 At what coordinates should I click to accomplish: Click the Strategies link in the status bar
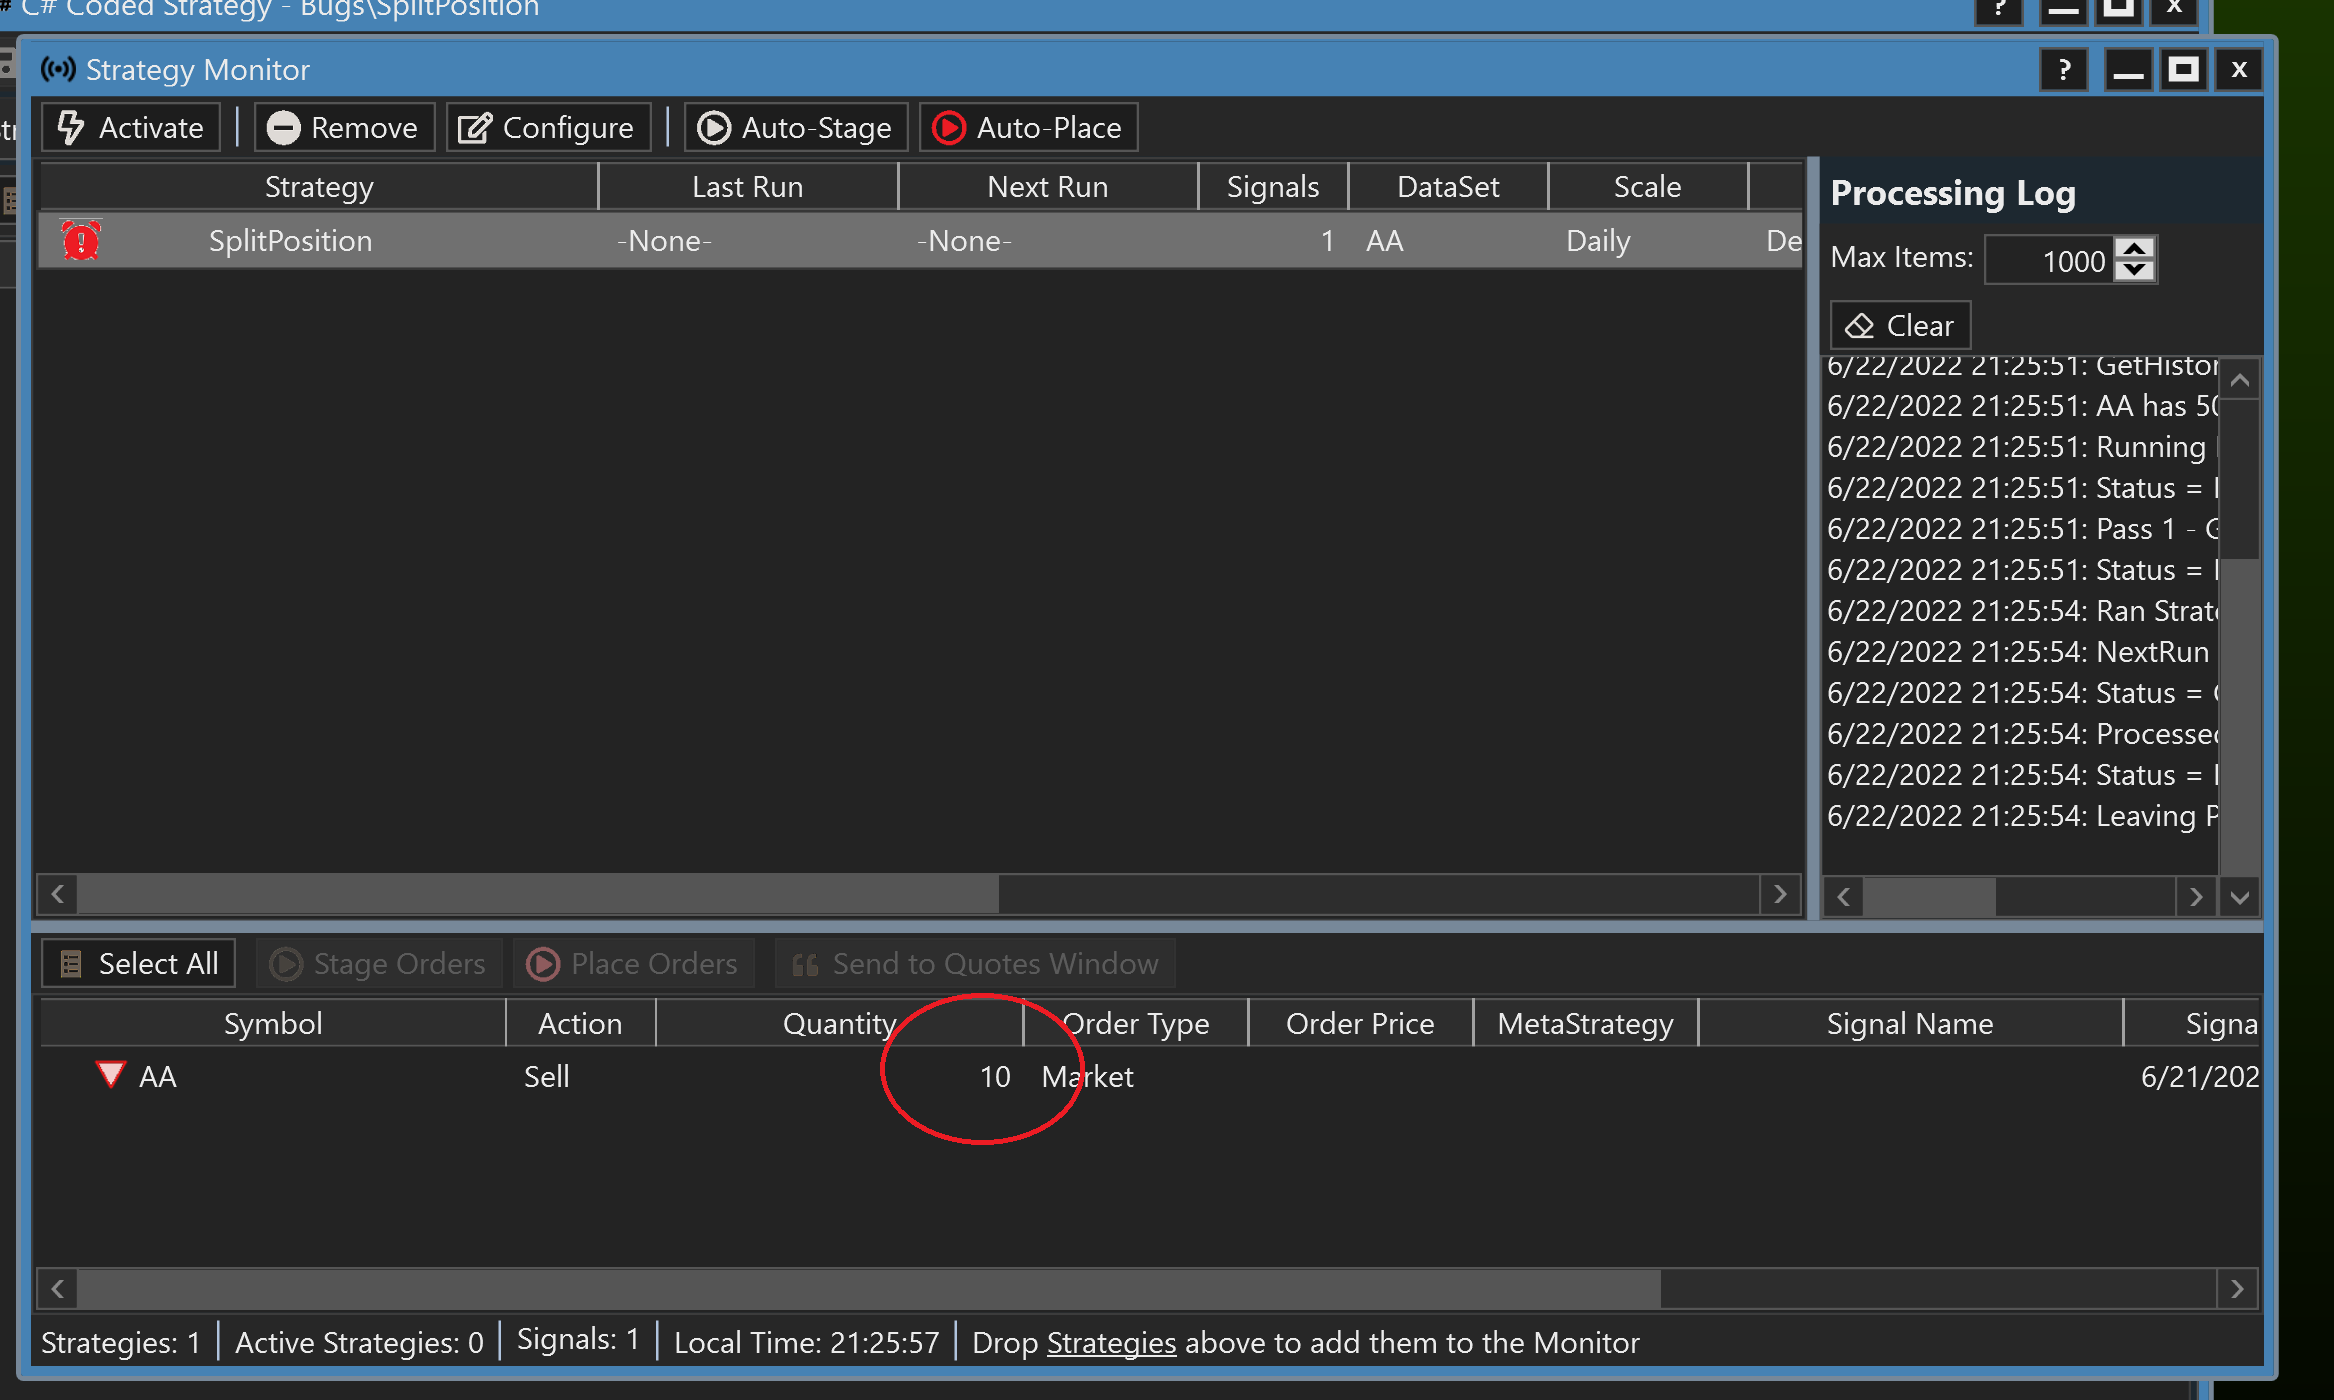tap(1110, 1342)
